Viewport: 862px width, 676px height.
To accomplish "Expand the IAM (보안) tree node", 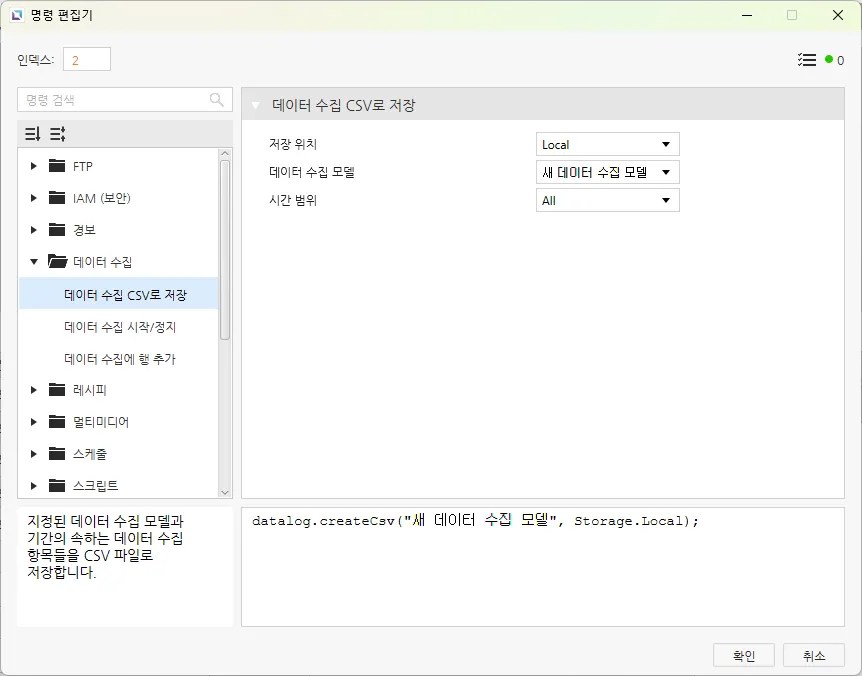I will [34, 198].
